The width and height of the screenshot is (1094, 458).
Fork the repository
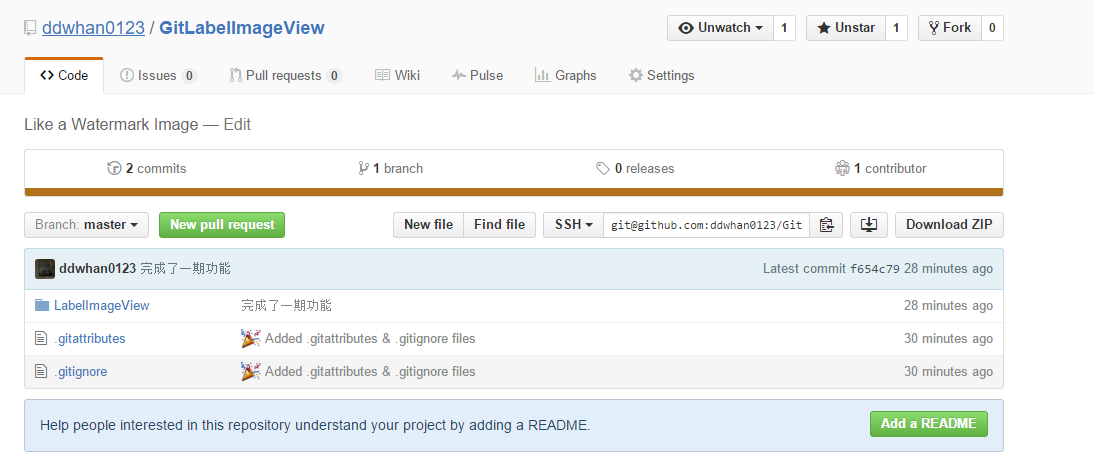tap(950, 28)
